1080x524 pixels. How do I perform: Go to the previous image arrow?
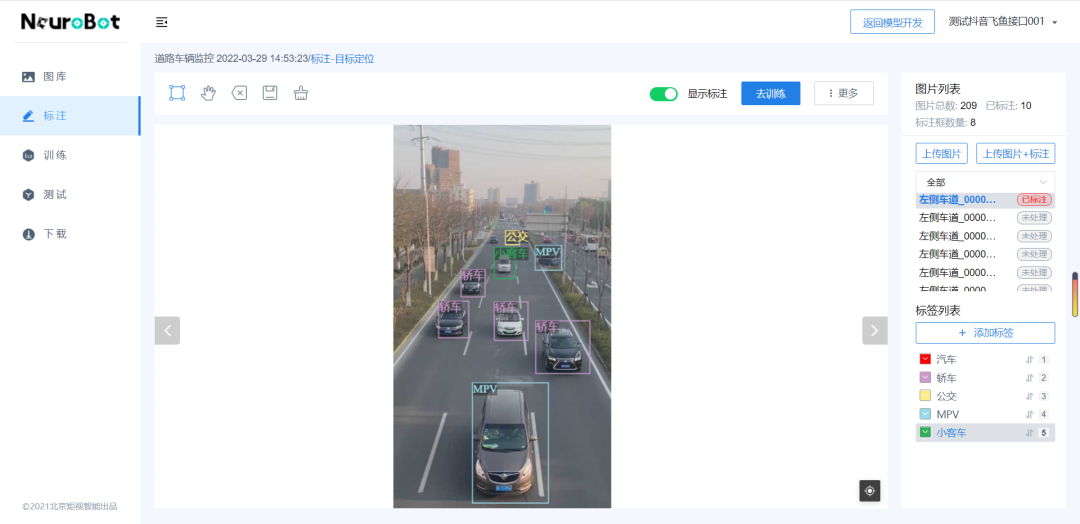coord(167,331)
